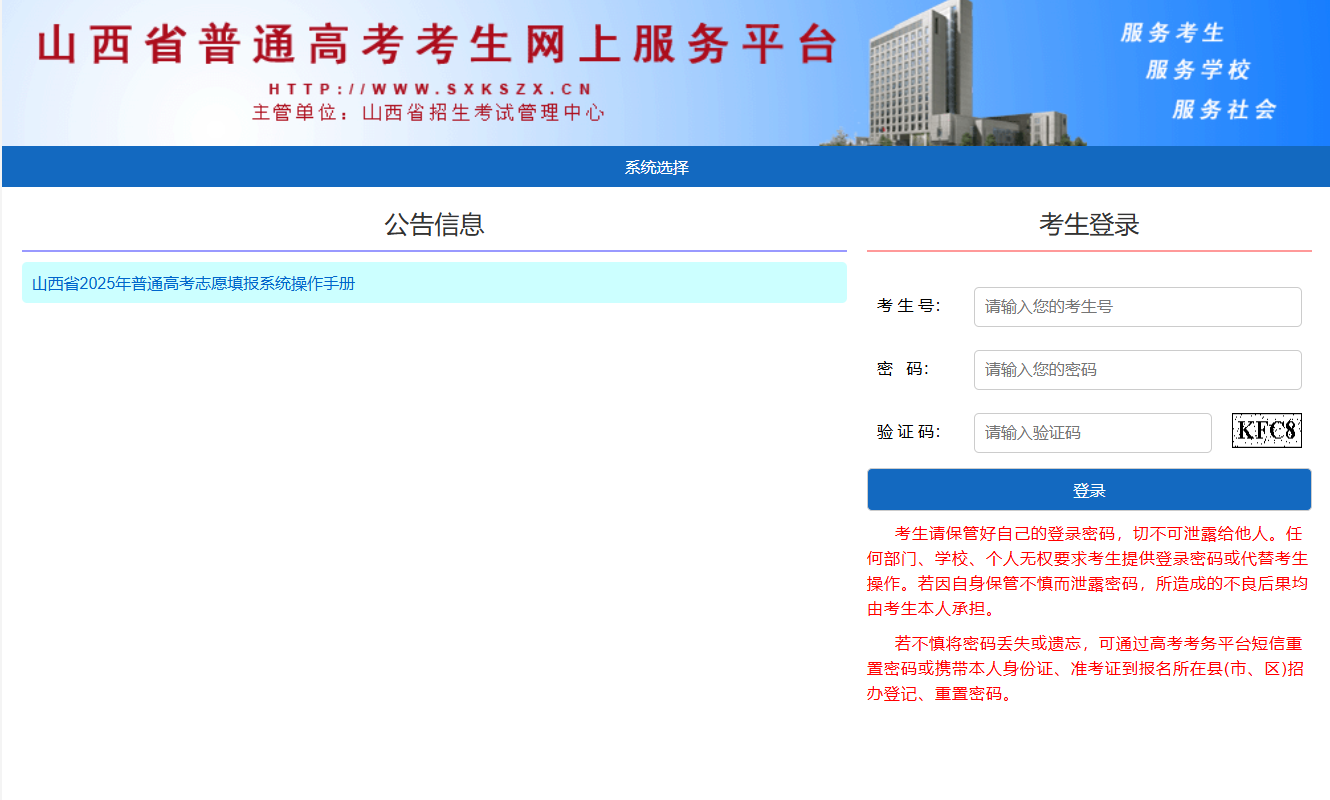Focus the 密码 input field

[x=1137, y=370]
